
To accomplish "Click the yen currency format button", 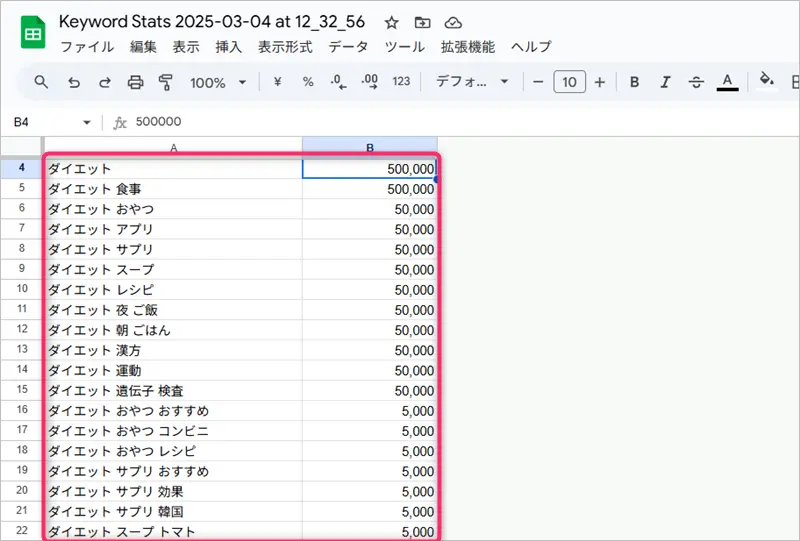I will tap(277, 82).
